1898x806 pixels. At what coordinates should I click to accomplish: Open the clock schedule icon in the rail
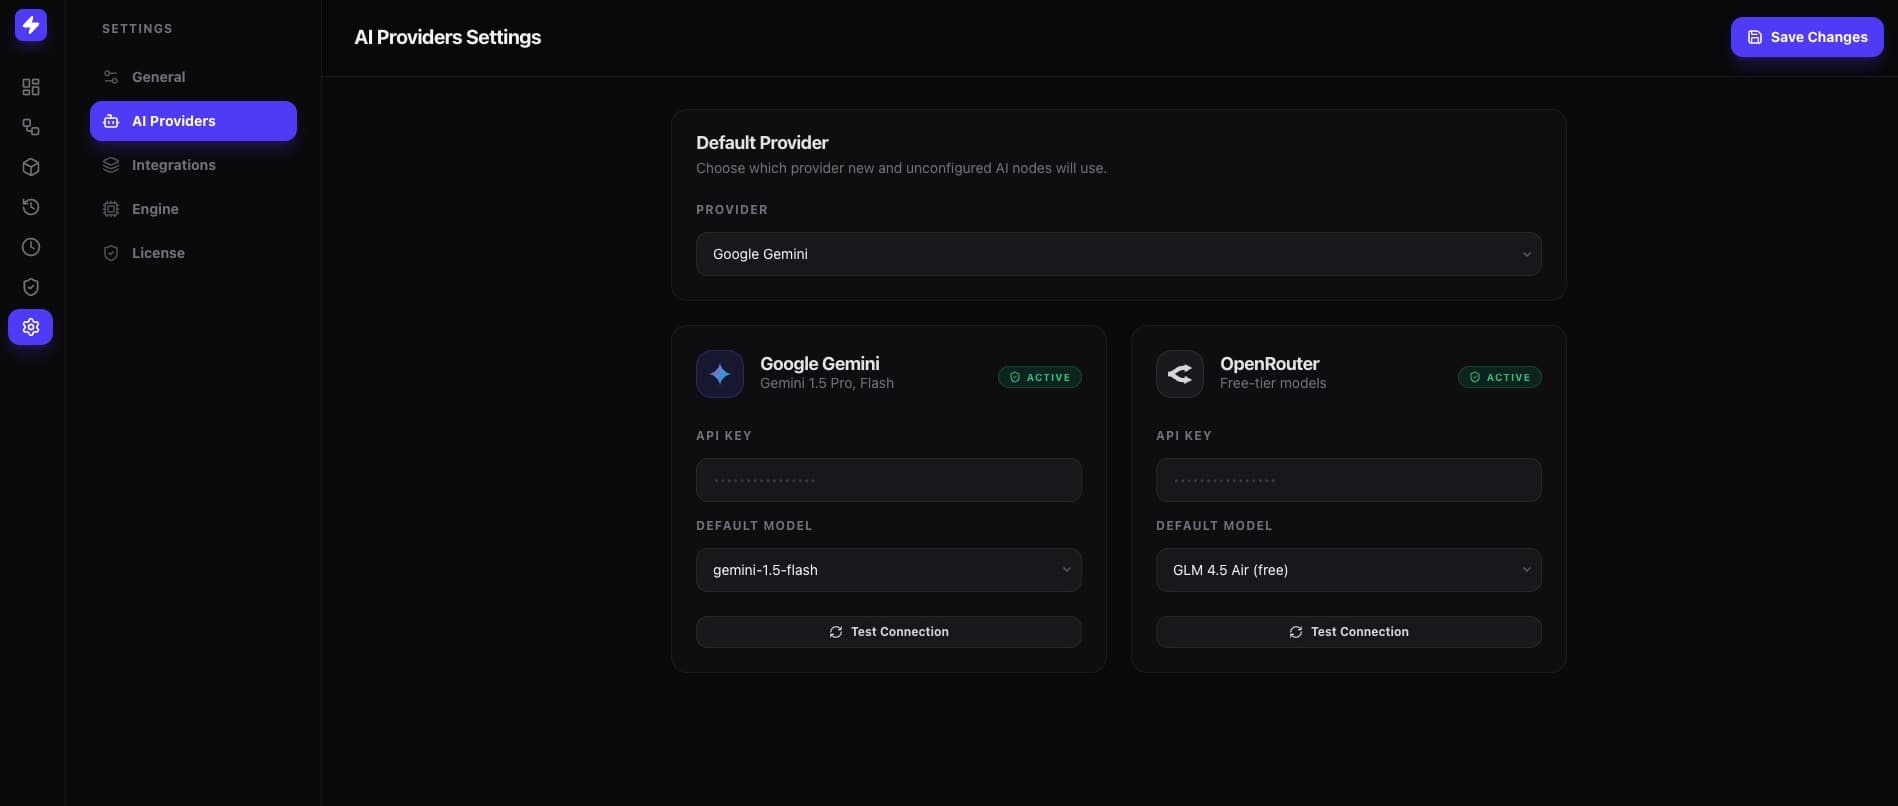tap(31, 247)
